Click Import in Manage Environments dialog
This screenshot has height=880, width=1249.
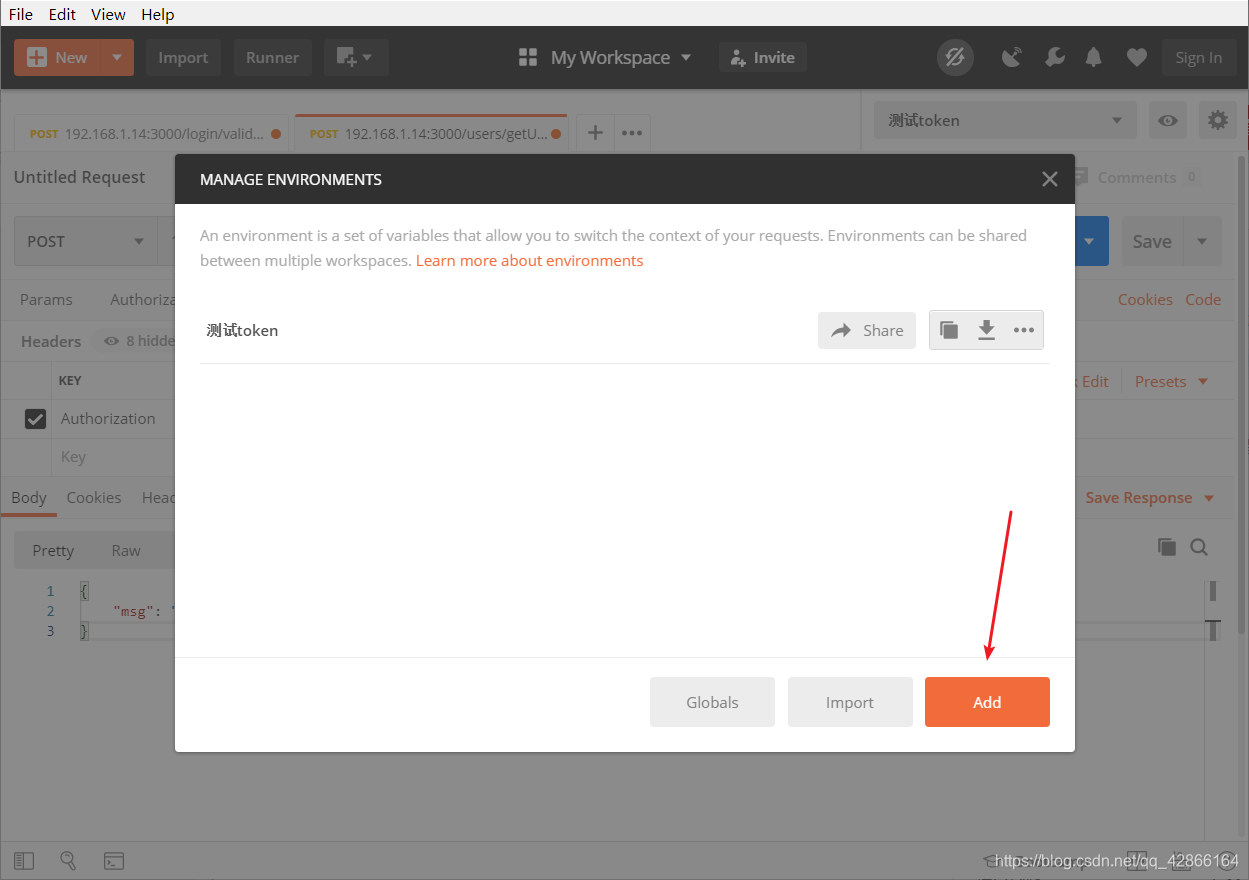point(850,702)
